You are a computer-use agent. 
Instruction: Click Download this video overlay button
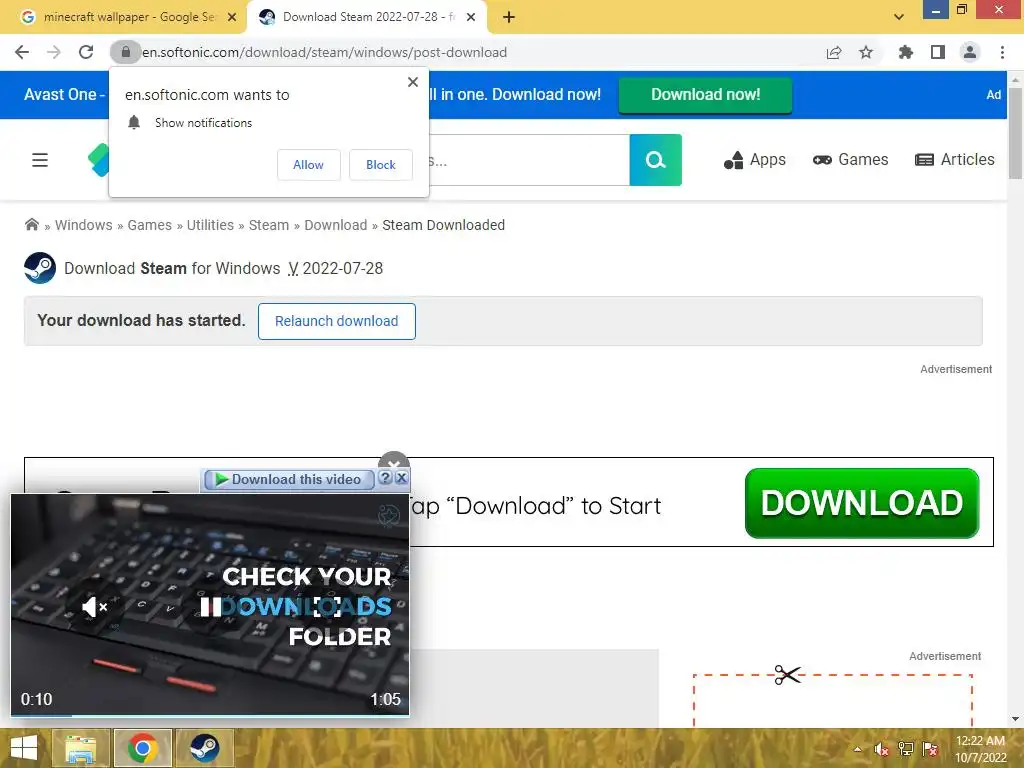point(289,479)
